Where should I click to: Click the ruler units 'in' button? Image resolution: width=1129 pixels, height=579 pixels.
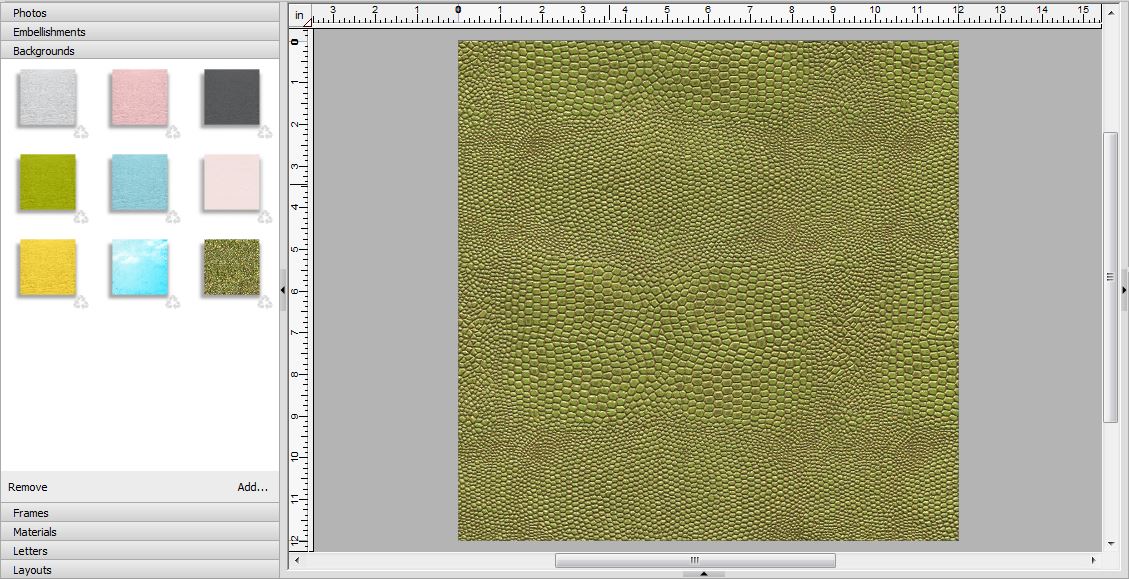click(x=299, y=15)
